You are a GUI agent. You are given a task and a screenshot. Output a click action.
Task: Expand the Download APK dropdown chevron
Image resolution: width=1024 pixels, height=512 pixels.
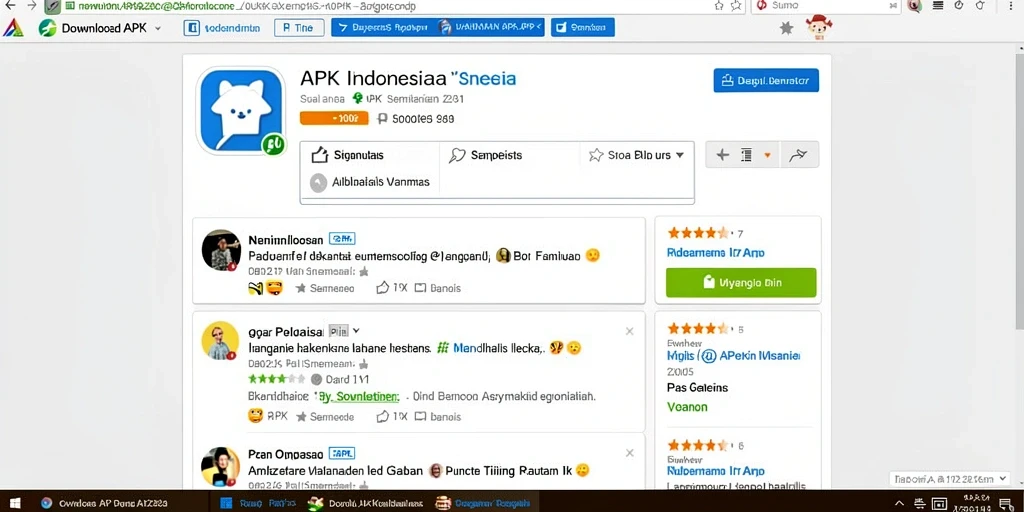coord(157,28)
